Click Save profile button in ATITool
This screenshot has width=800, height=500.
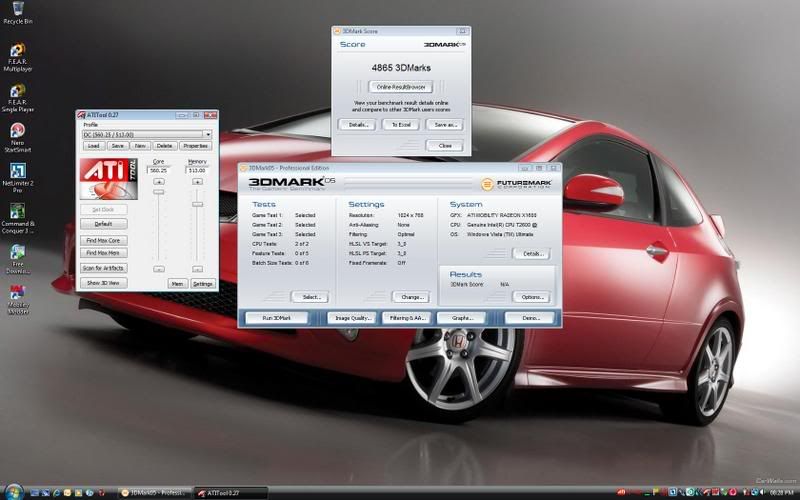click(117, 146)
